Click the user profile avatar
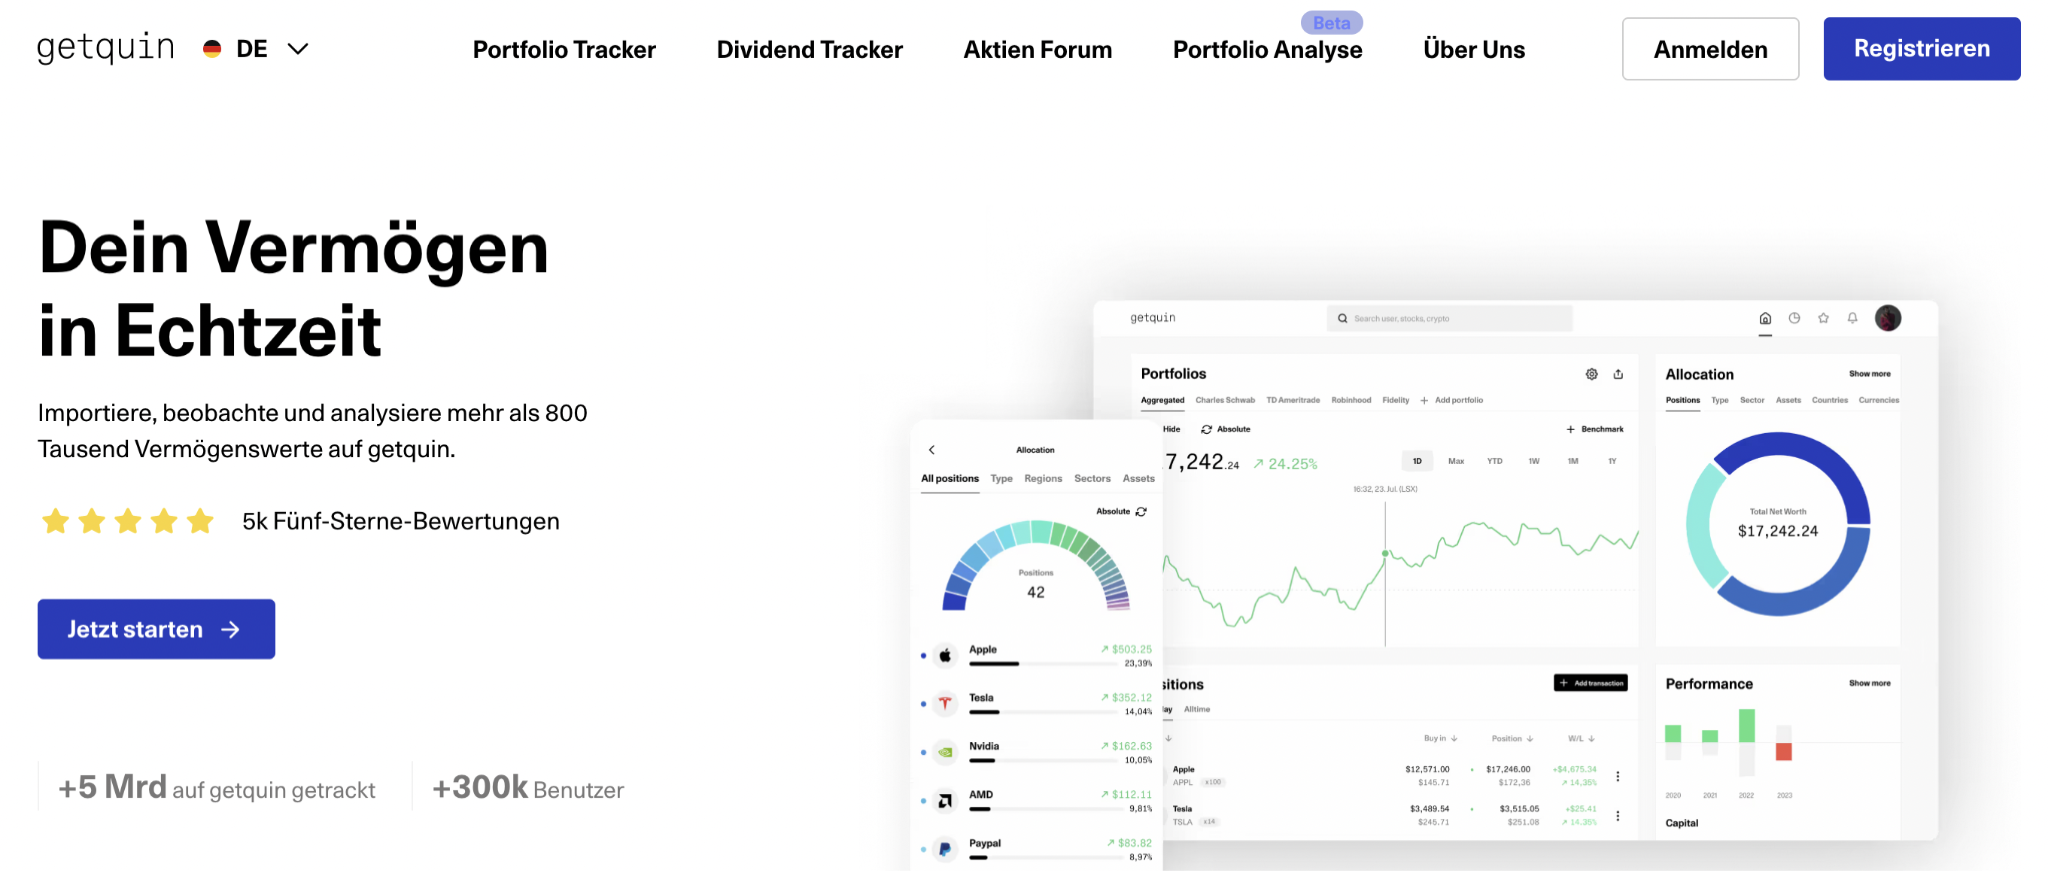This screenshot has height=871, width=2048. coord(1887,318)
